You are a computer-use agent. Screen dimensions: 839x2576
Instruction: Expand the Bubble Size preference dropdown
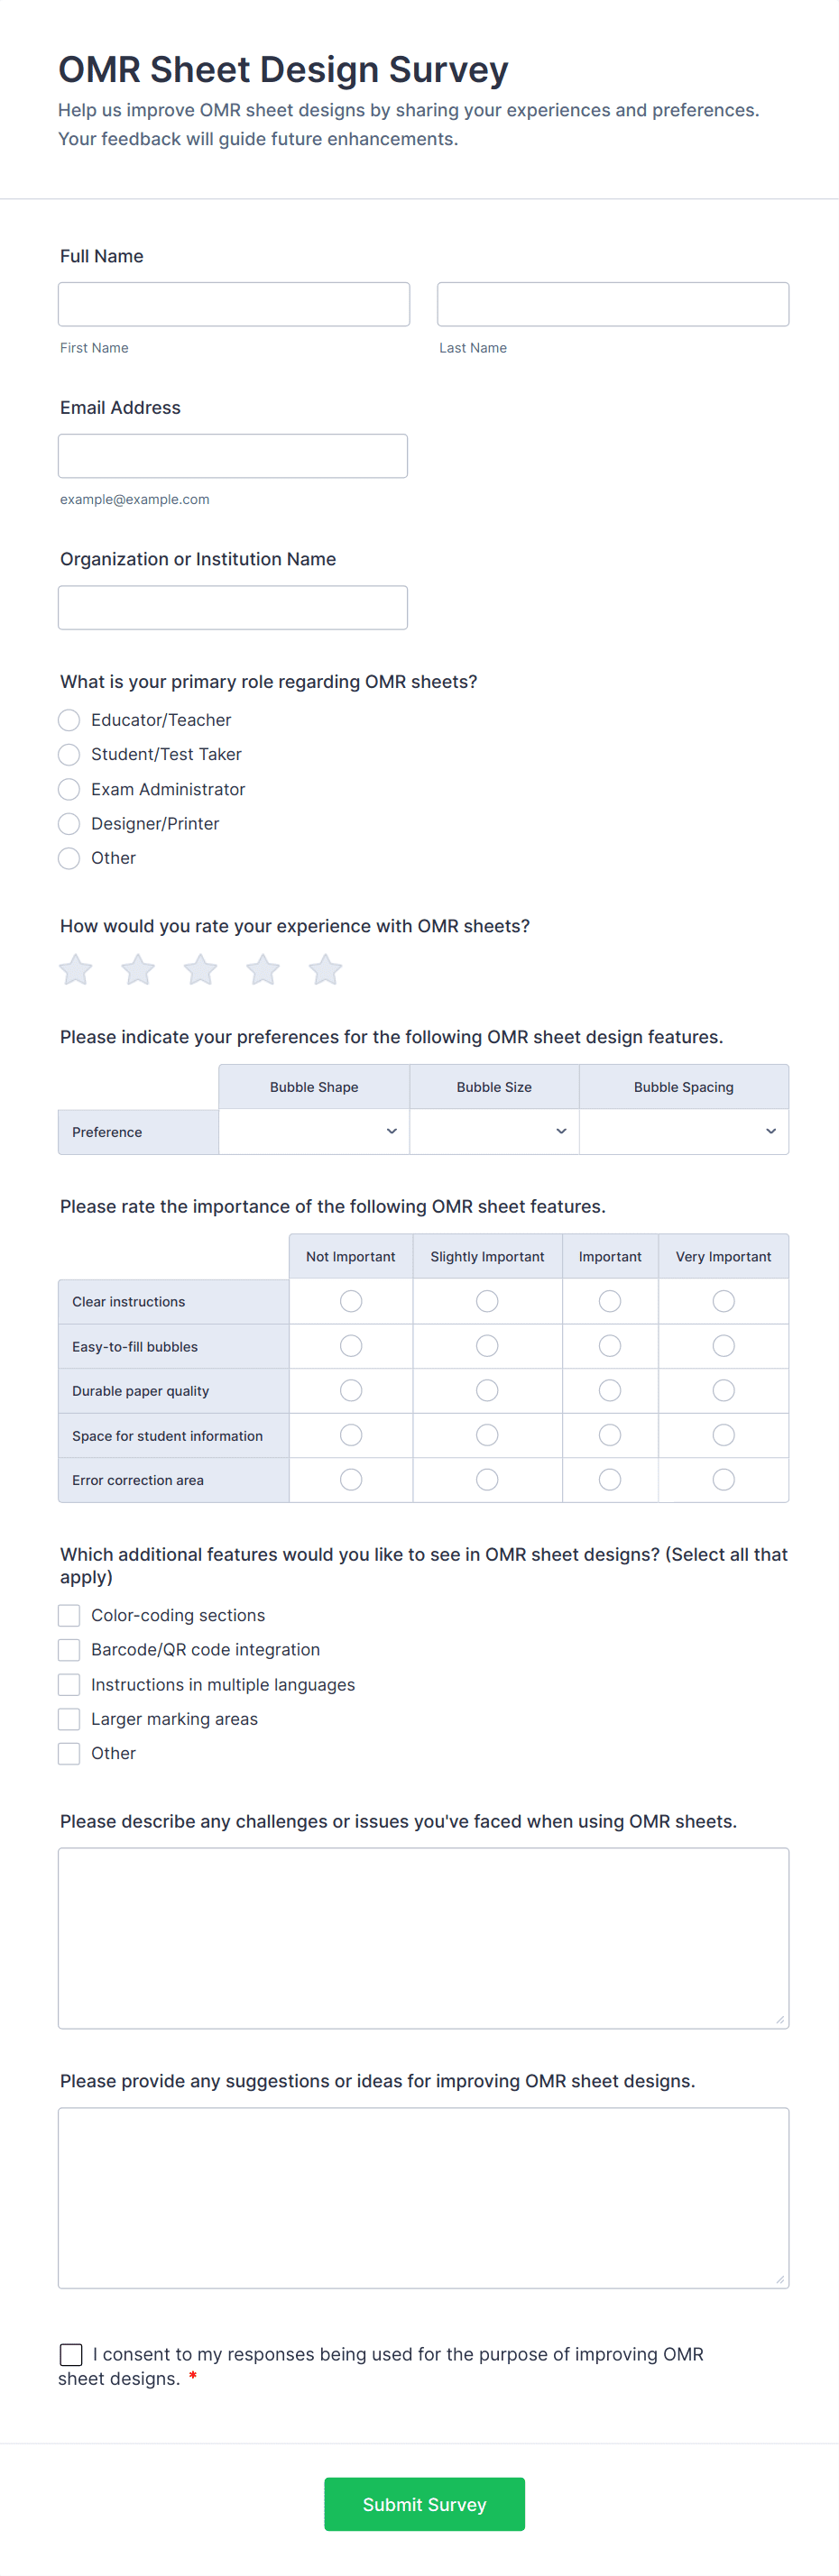point(494,1131)
